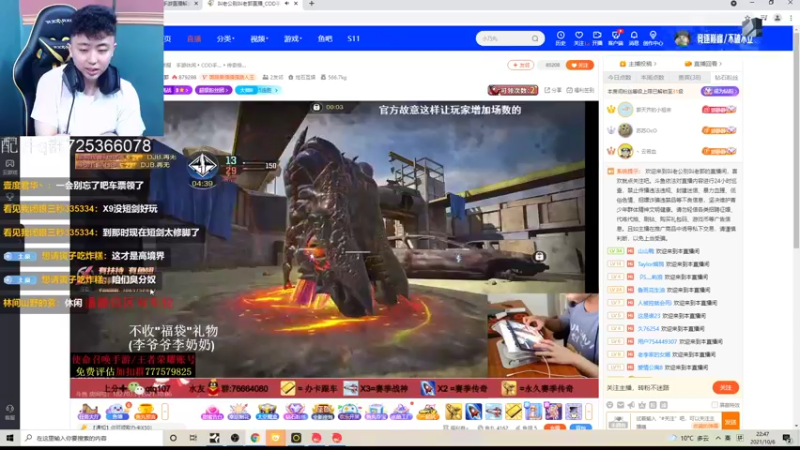Expand the 主播投稿 link in the side panel
800x450 pixels.
pyautogui.click(x=638, y=64)
